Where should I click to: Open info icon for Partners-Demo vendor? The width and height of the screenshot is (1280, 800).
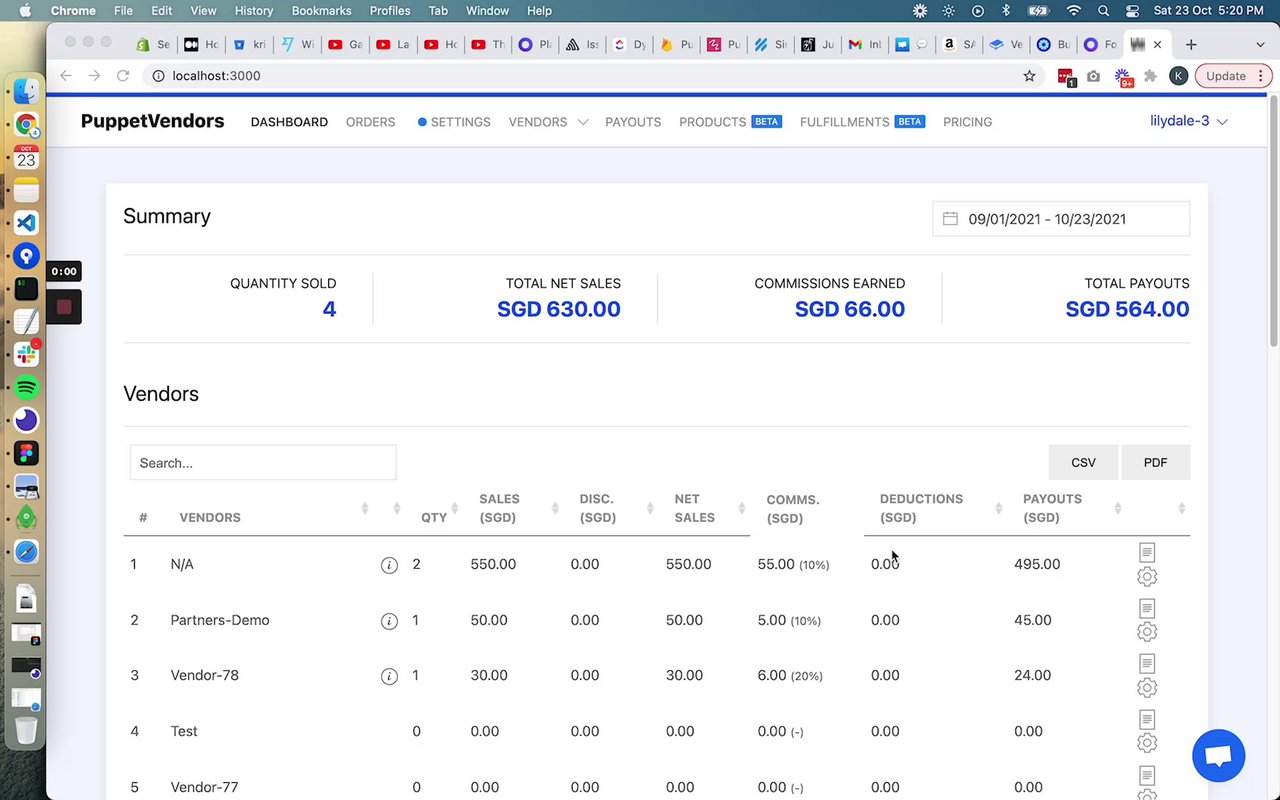[389, 621]
